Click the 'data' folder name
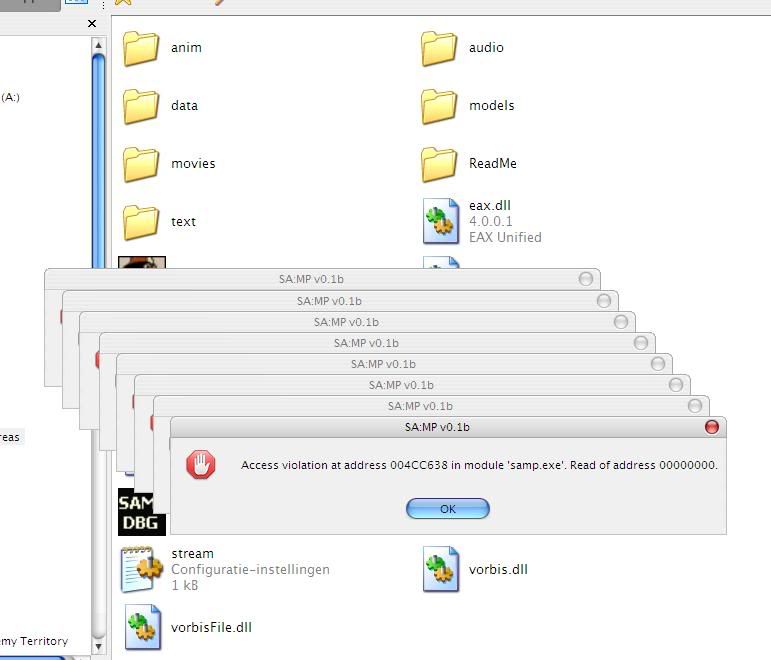This screenshot has width=771, height=660. [184, 106]
